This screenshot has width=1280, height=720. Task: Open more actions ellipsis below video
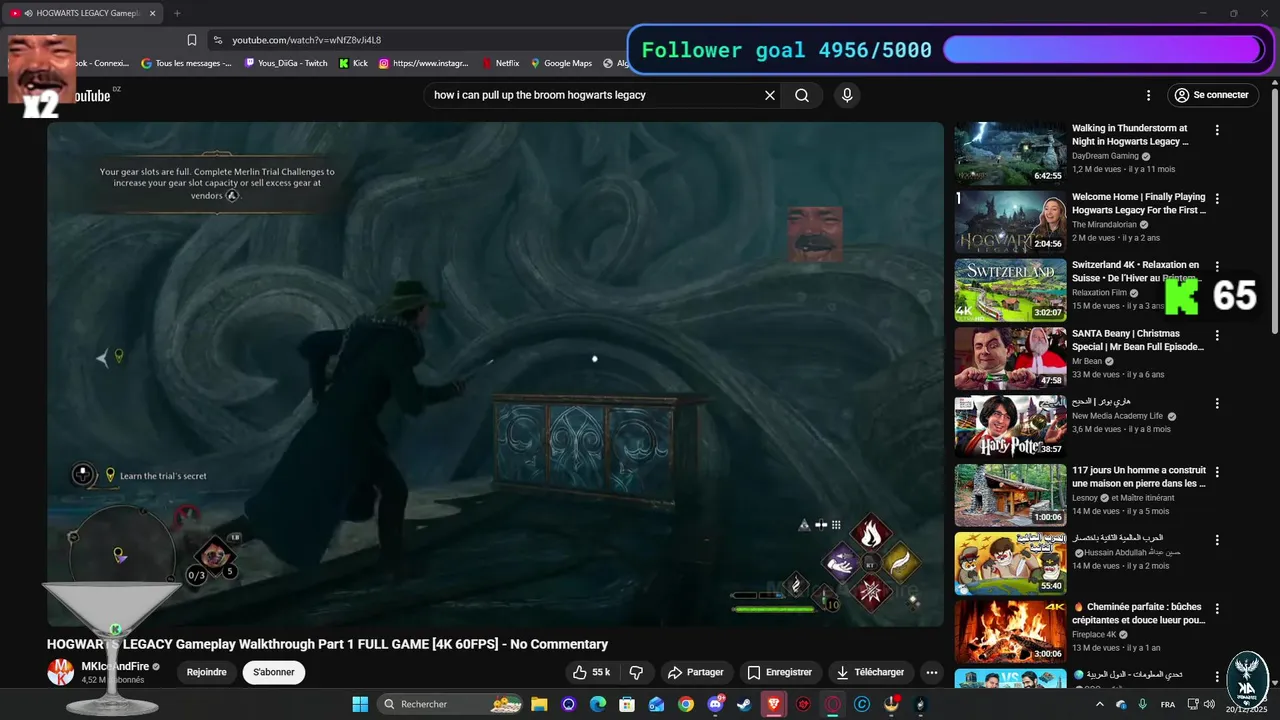click(x=932, y=672)
